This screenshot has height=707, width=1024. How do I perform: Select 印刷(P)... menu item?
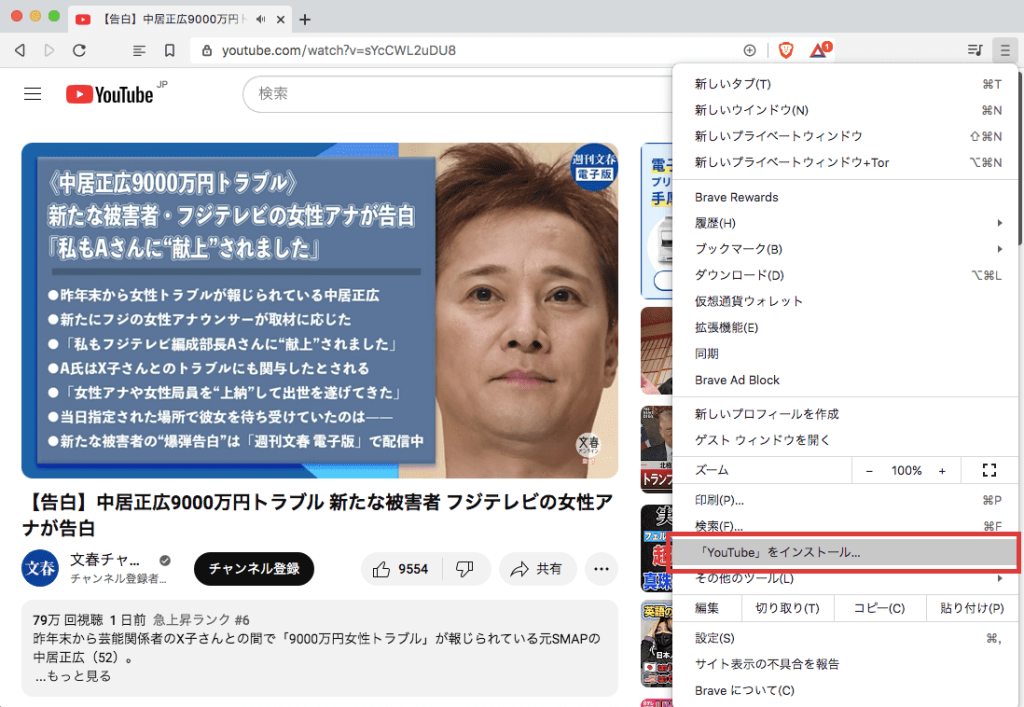[x=846, y=501]
